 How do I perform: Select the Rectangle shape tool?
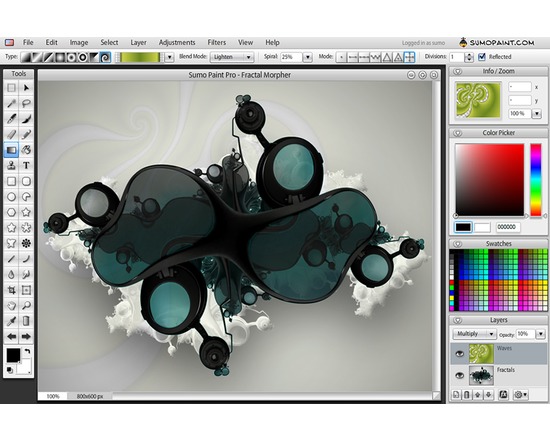(12, 181)
